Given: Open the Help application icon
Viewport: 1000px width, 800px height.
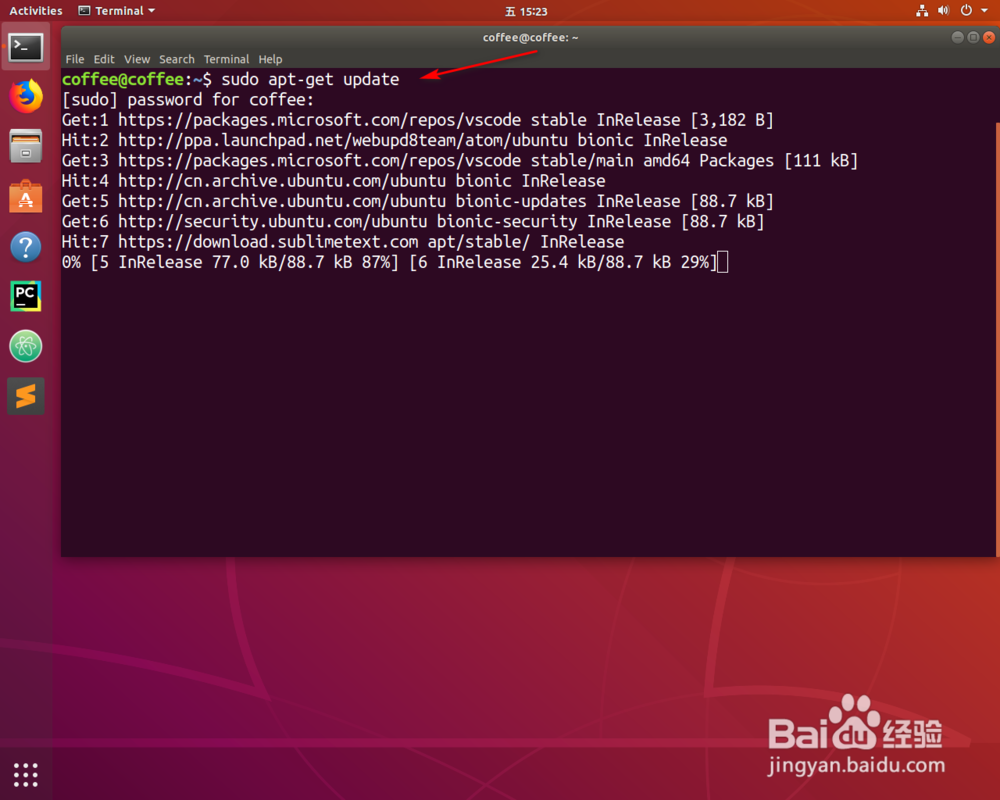Looking at the screenshot, I should click(25, 246).
